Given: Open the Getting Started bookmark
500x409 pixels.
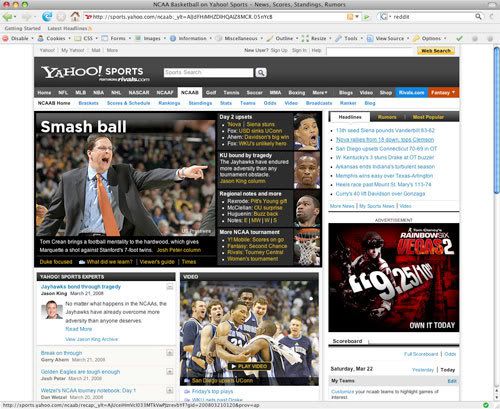Looking at the screenshot, I should (22, 28).
